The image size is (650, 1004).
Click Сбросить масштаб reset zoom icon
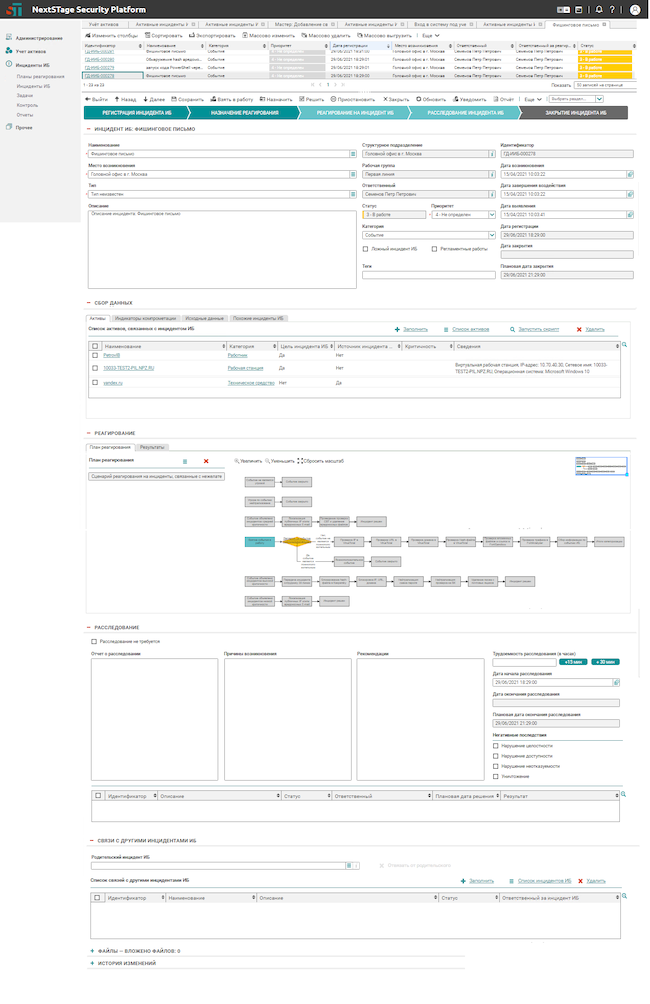(x=300, y=460)
